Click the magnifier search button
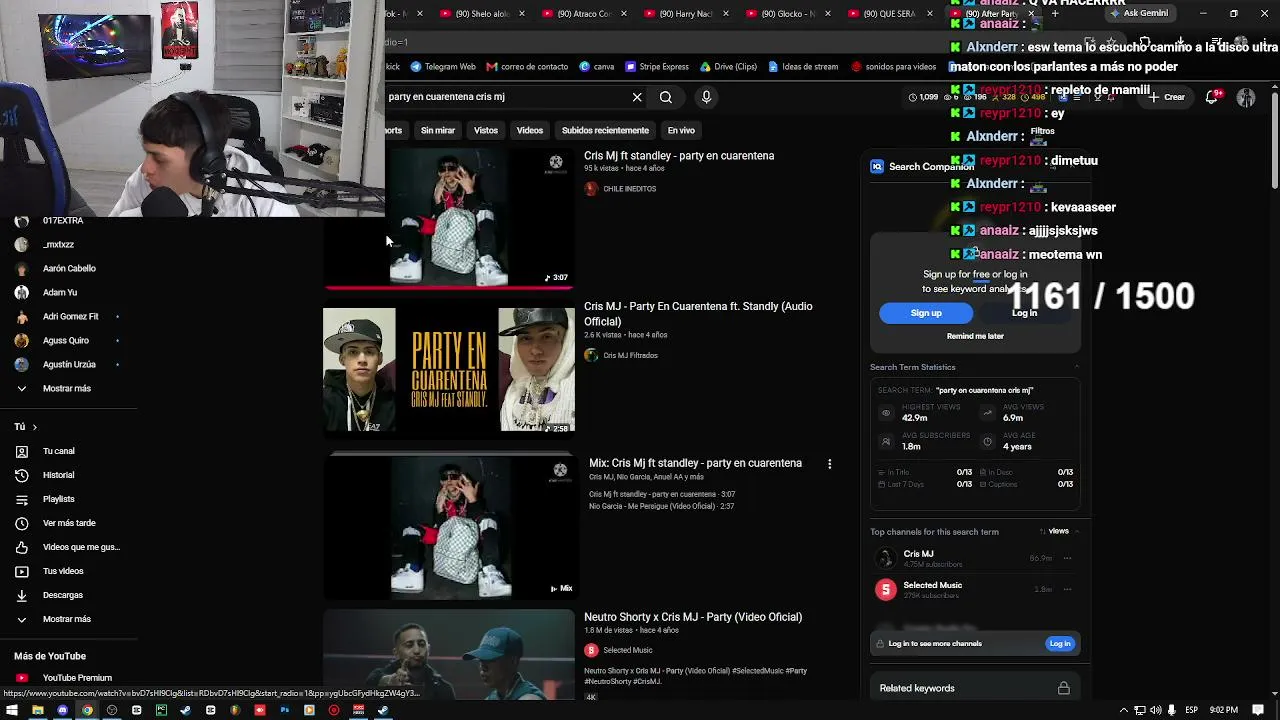Image resolution: width=1280 pixels, height=720 pixels. click(x=666, y=97)
